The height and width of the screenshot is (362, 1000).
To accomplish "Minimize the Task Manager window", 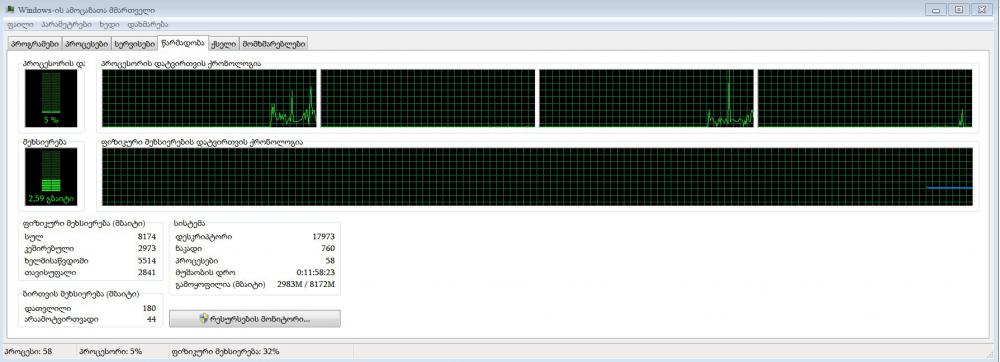I will [936, 10].
